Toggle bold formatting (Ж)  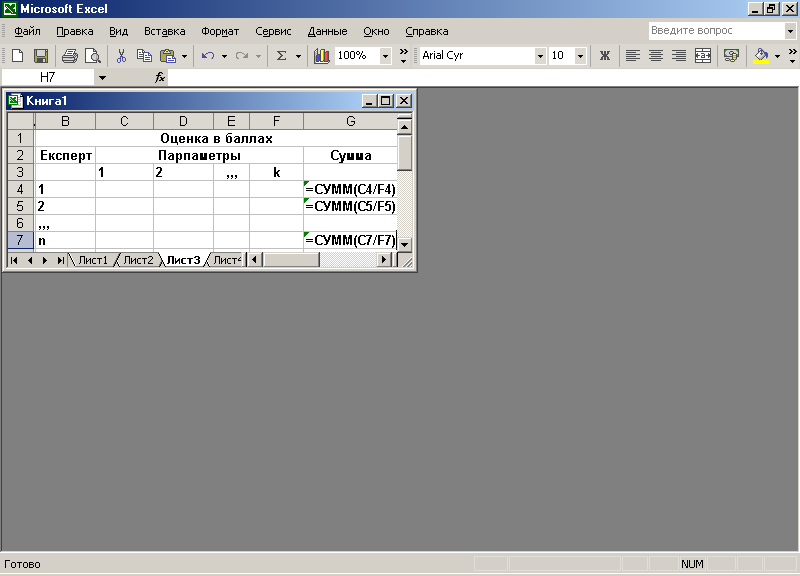coord(605,56)
